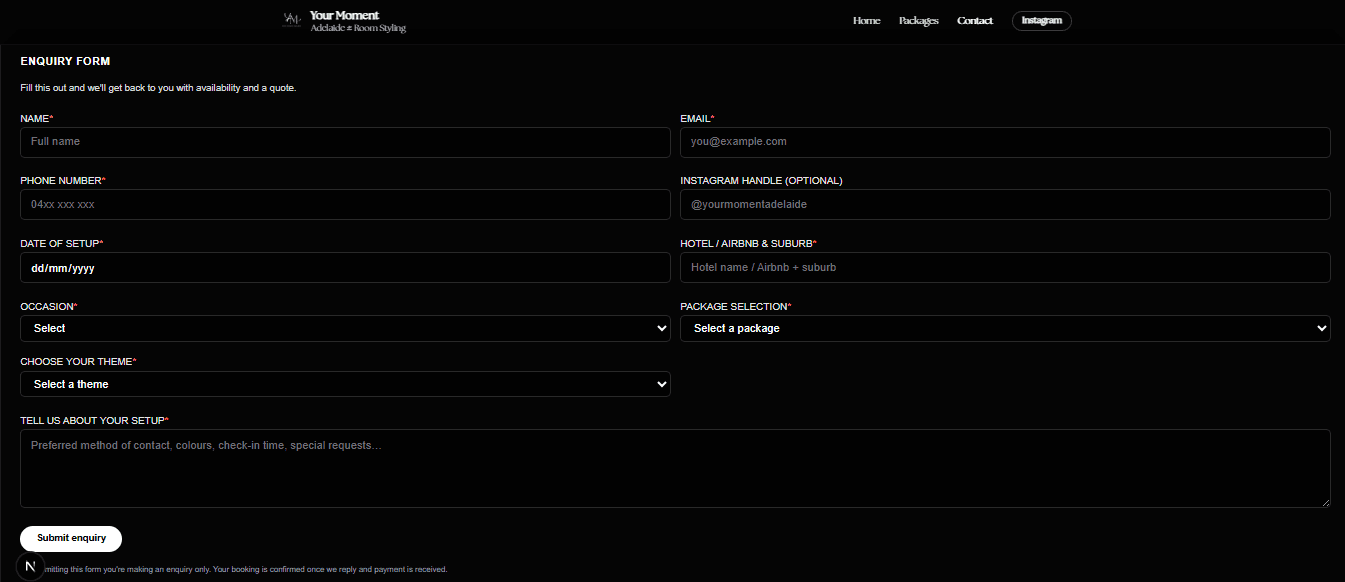Click the Hotel / Airbnb suburb field
Viewport: 1345px width, 582px height.
pyautogui.click(x=1005, y=267)
